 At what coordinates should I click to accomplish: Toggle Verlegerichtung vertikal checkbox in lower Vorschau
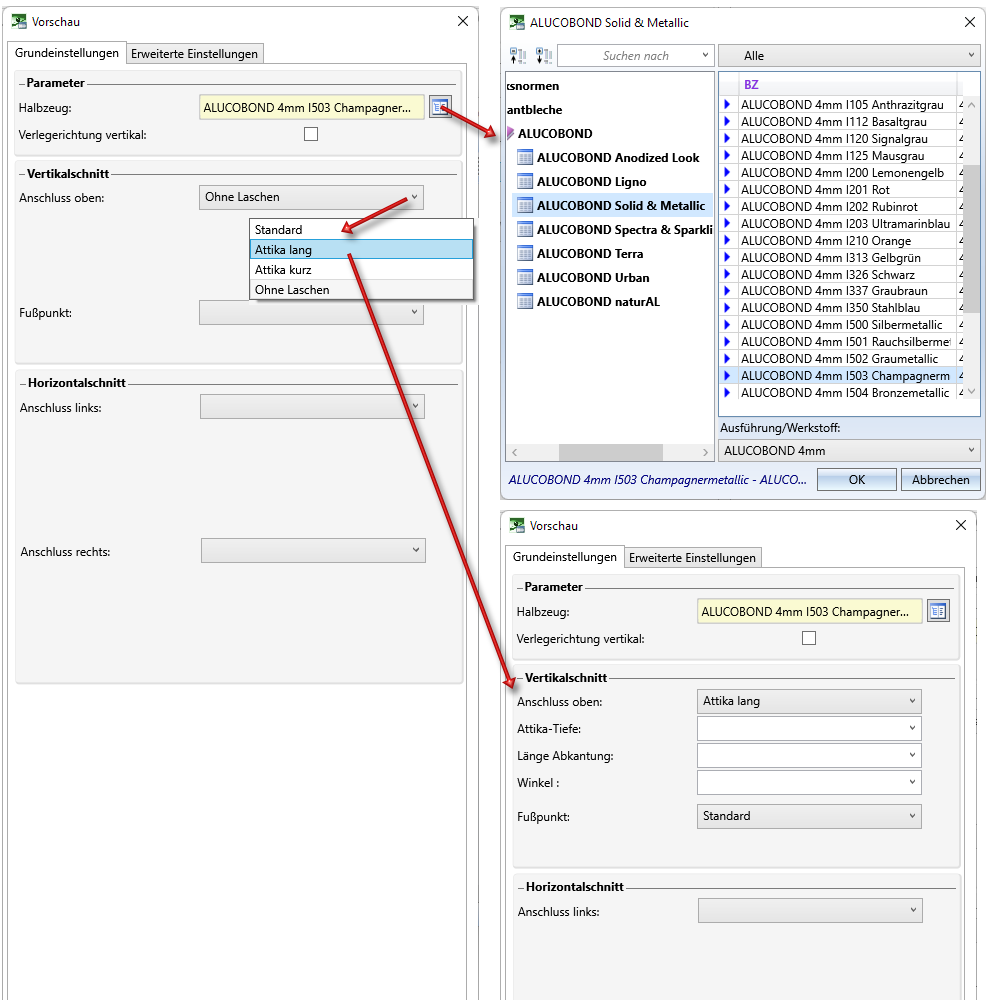[809, 638]
